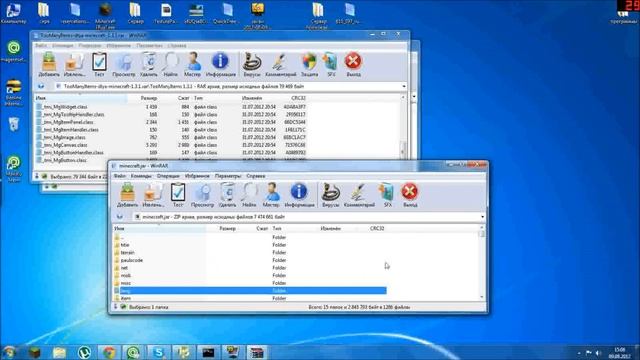This screenshot has height=360, width=640.
Task: Open the Windows Start menu
Action: point(9,352)
